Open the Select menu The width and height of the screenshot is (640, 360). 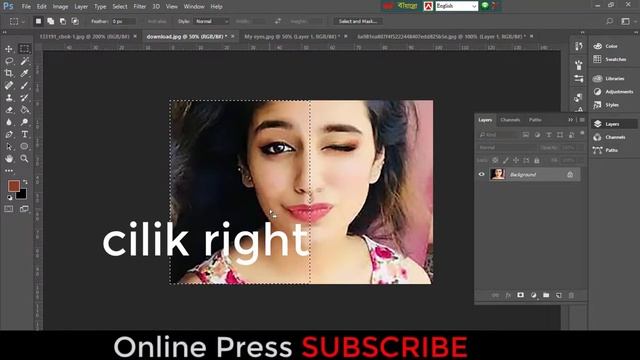tap(120, 7)
